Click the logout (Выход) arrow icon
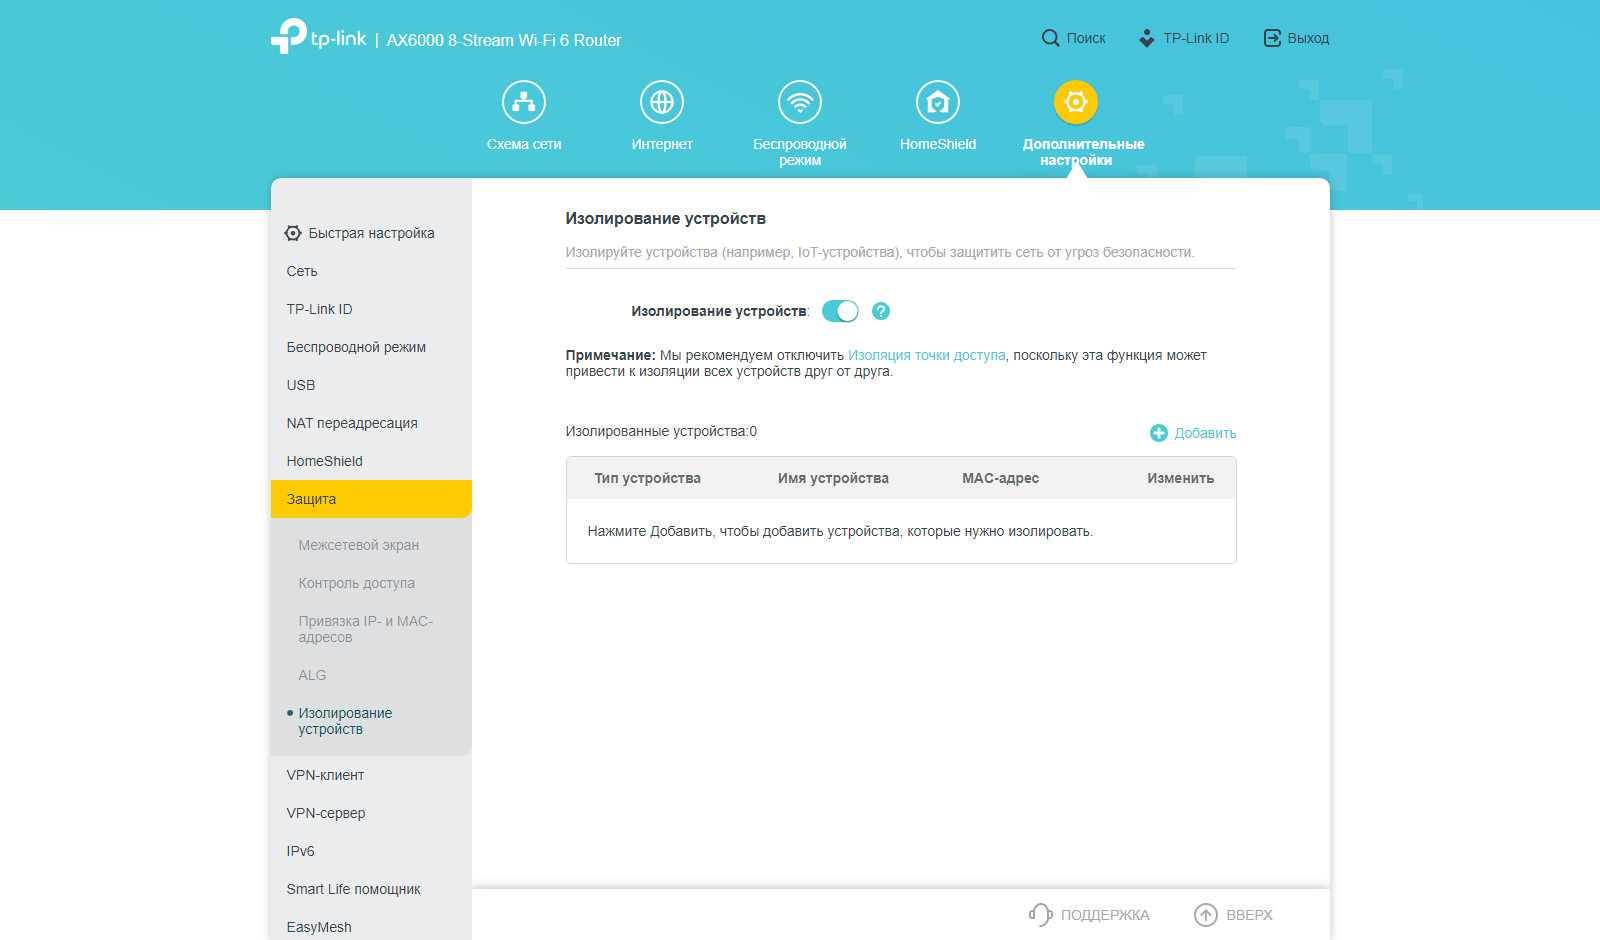The width and height of the screenshot is (1600, 940). 1272,38
